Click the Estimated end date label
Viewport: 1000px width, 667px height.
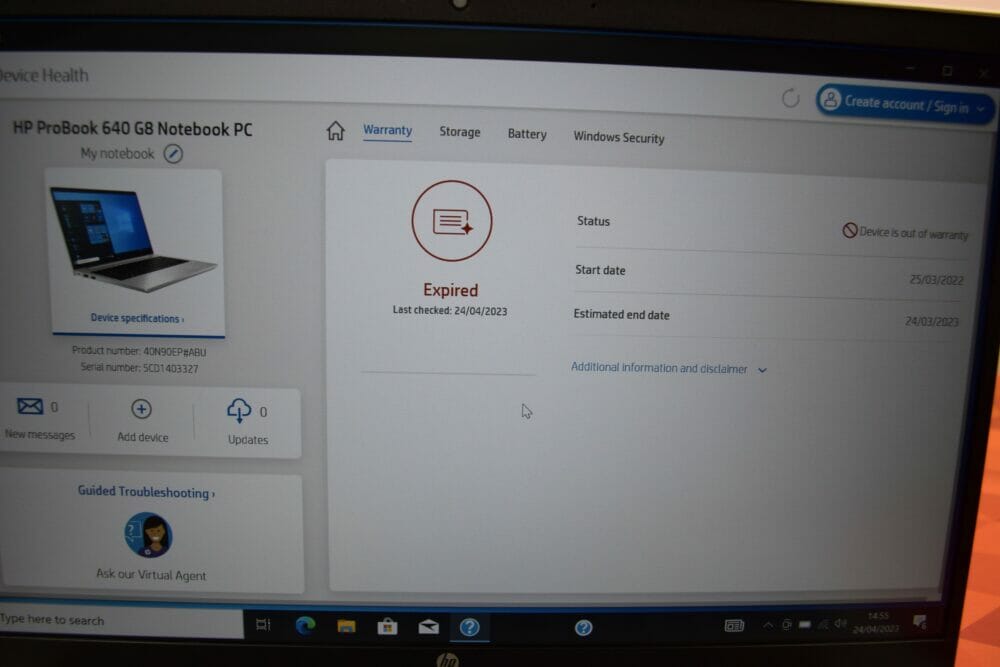(x=621, y=314)
